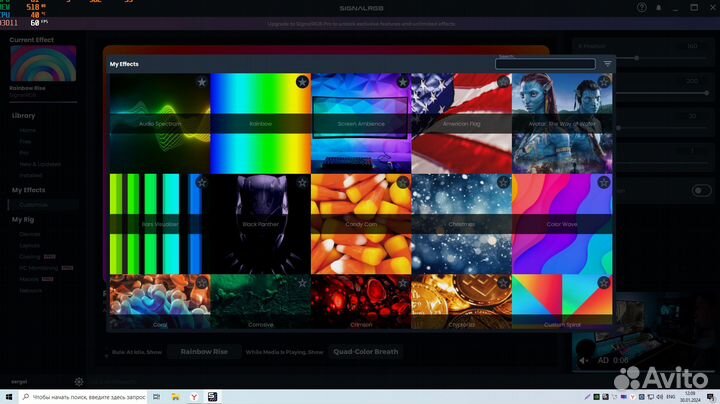Favorite the Rainbow effect with its star
720x404 pixels.
[x=302, y=82]
